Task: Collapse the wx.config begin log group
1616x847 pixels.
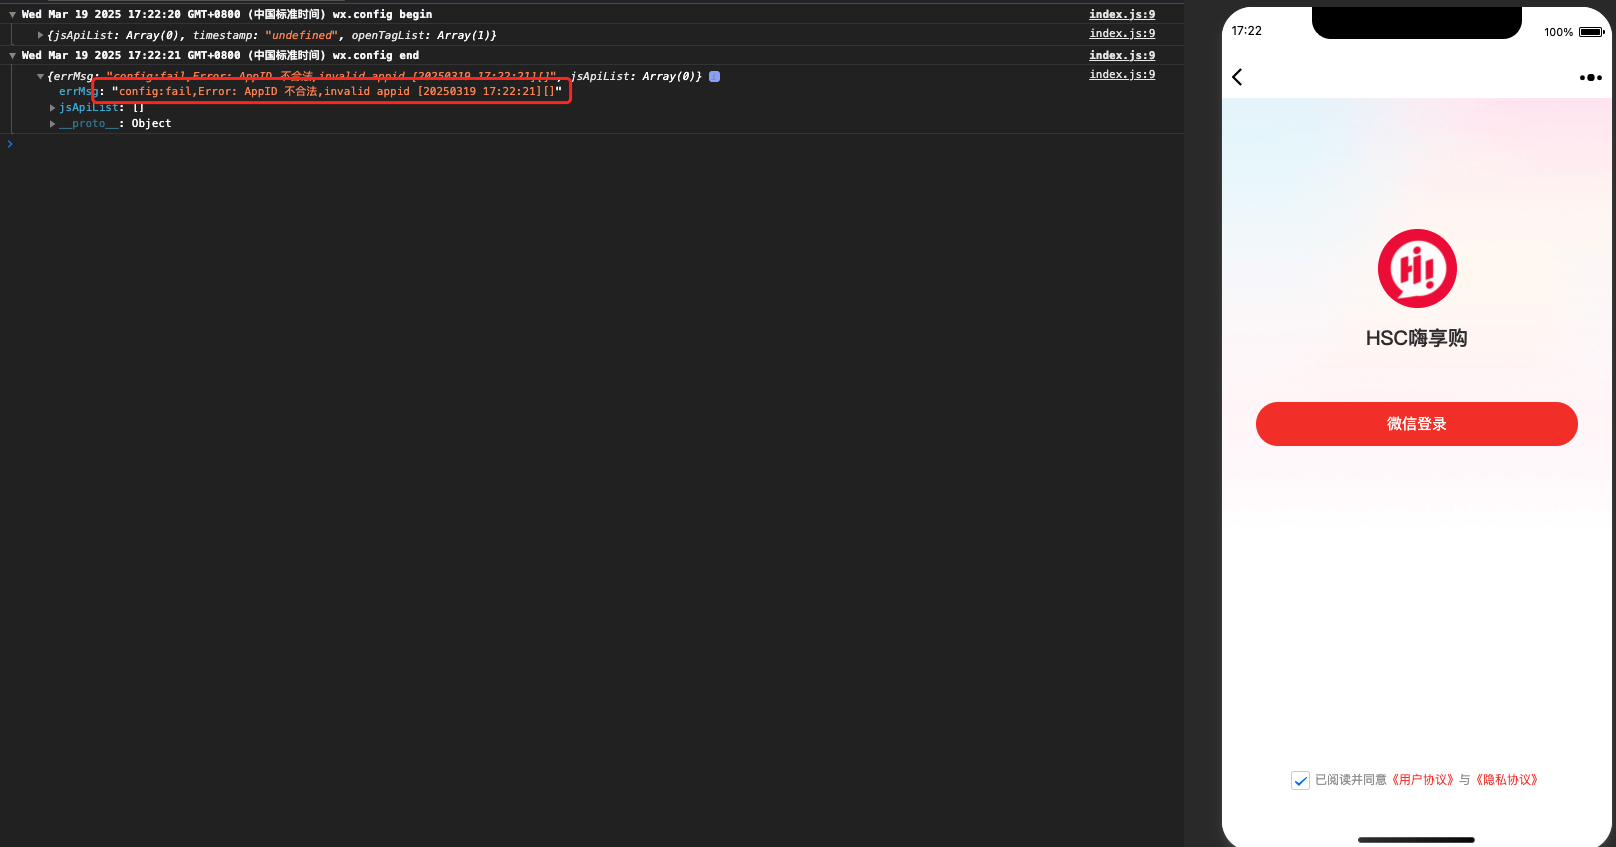Action: point(12,15)
